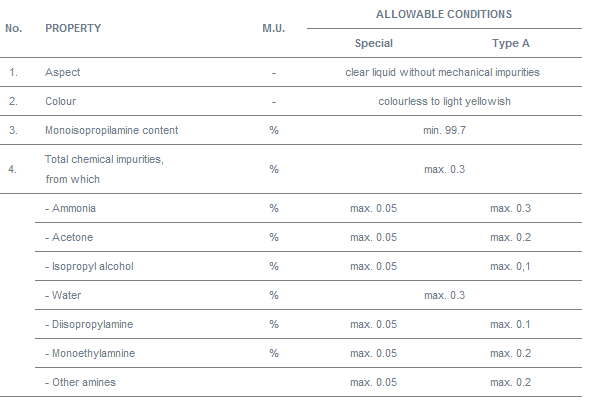Image resolution: width=592 pixels, height=408 pixels.
Task: Select the Aspect property row label
Action: pyautogui.click(x=63, y=72)
